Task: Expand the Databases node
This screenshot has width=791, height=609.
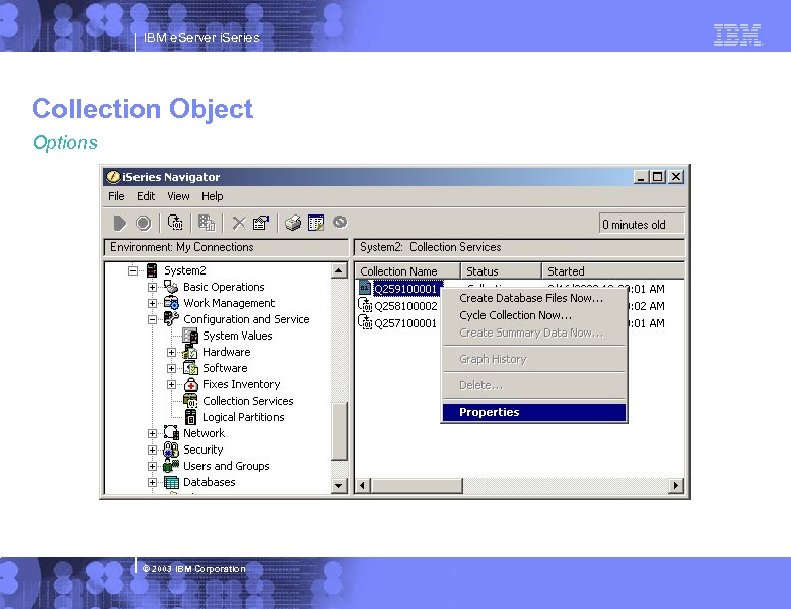Action: click(152, 482)
